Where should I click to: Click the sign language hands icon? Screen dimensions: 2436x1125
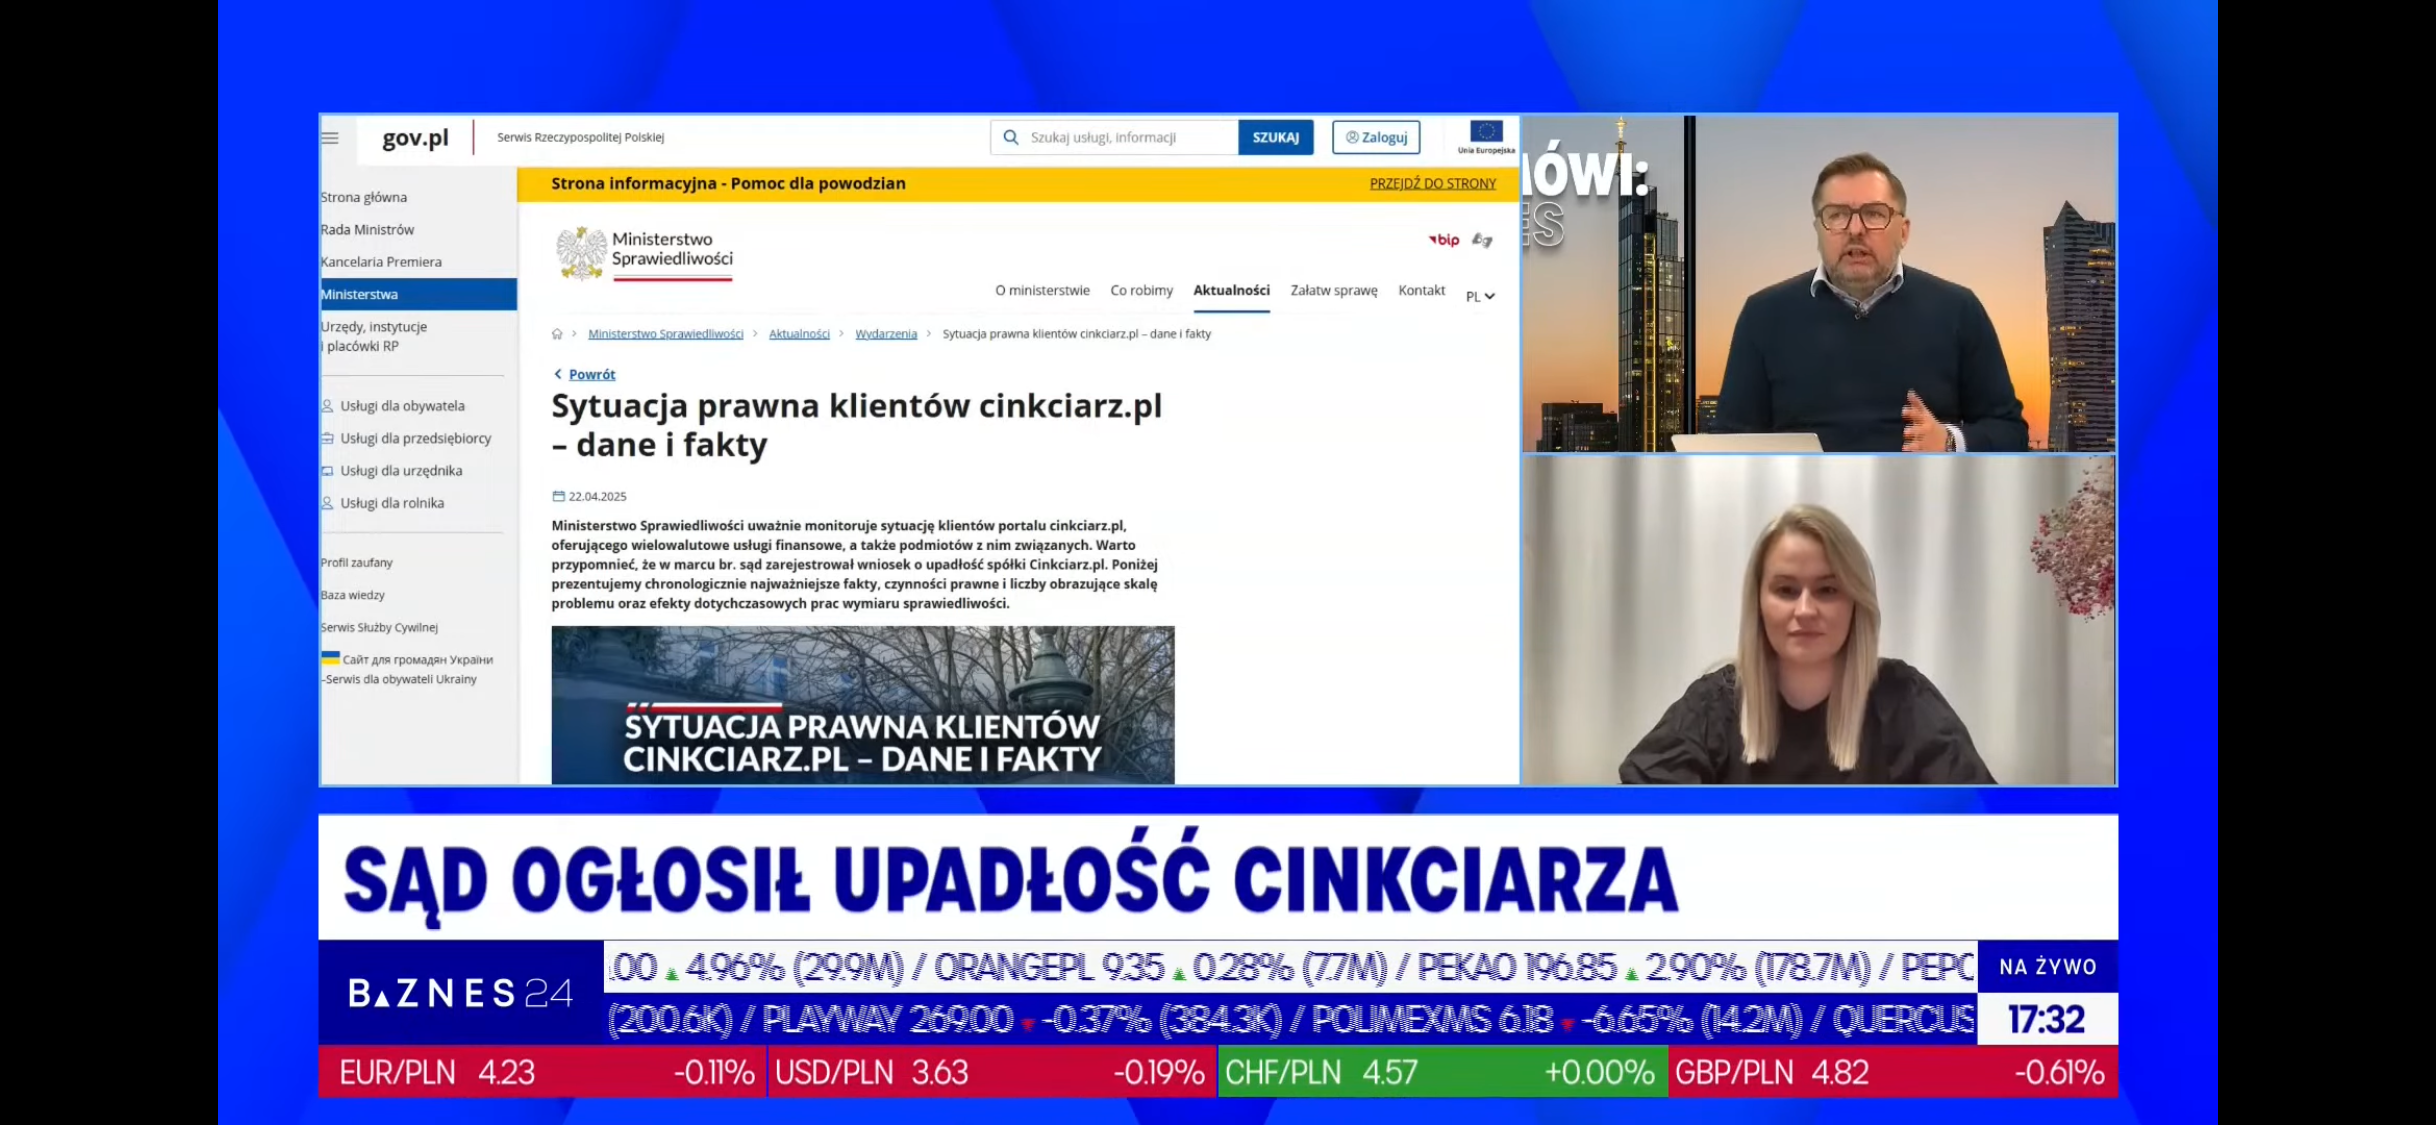point(1482,240)
